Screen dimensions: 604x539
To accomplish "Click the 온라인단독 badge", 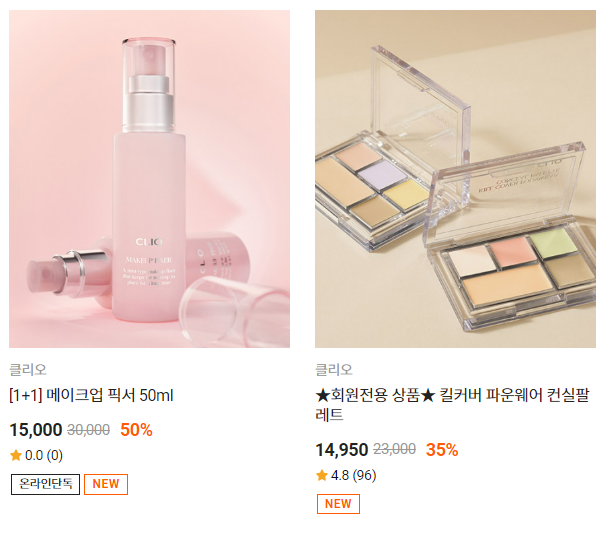I will pos(45,484).
